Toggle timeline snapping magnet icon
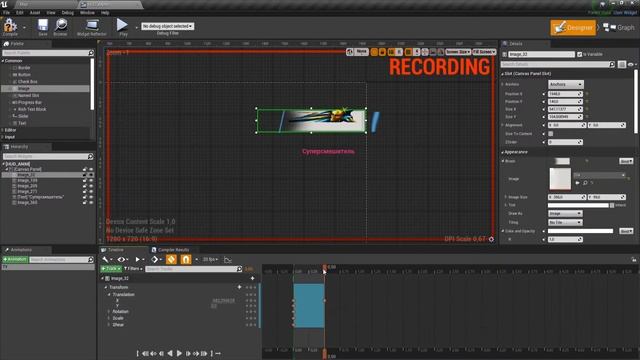This screenshot has height=360, width=640. coord(186,259)
